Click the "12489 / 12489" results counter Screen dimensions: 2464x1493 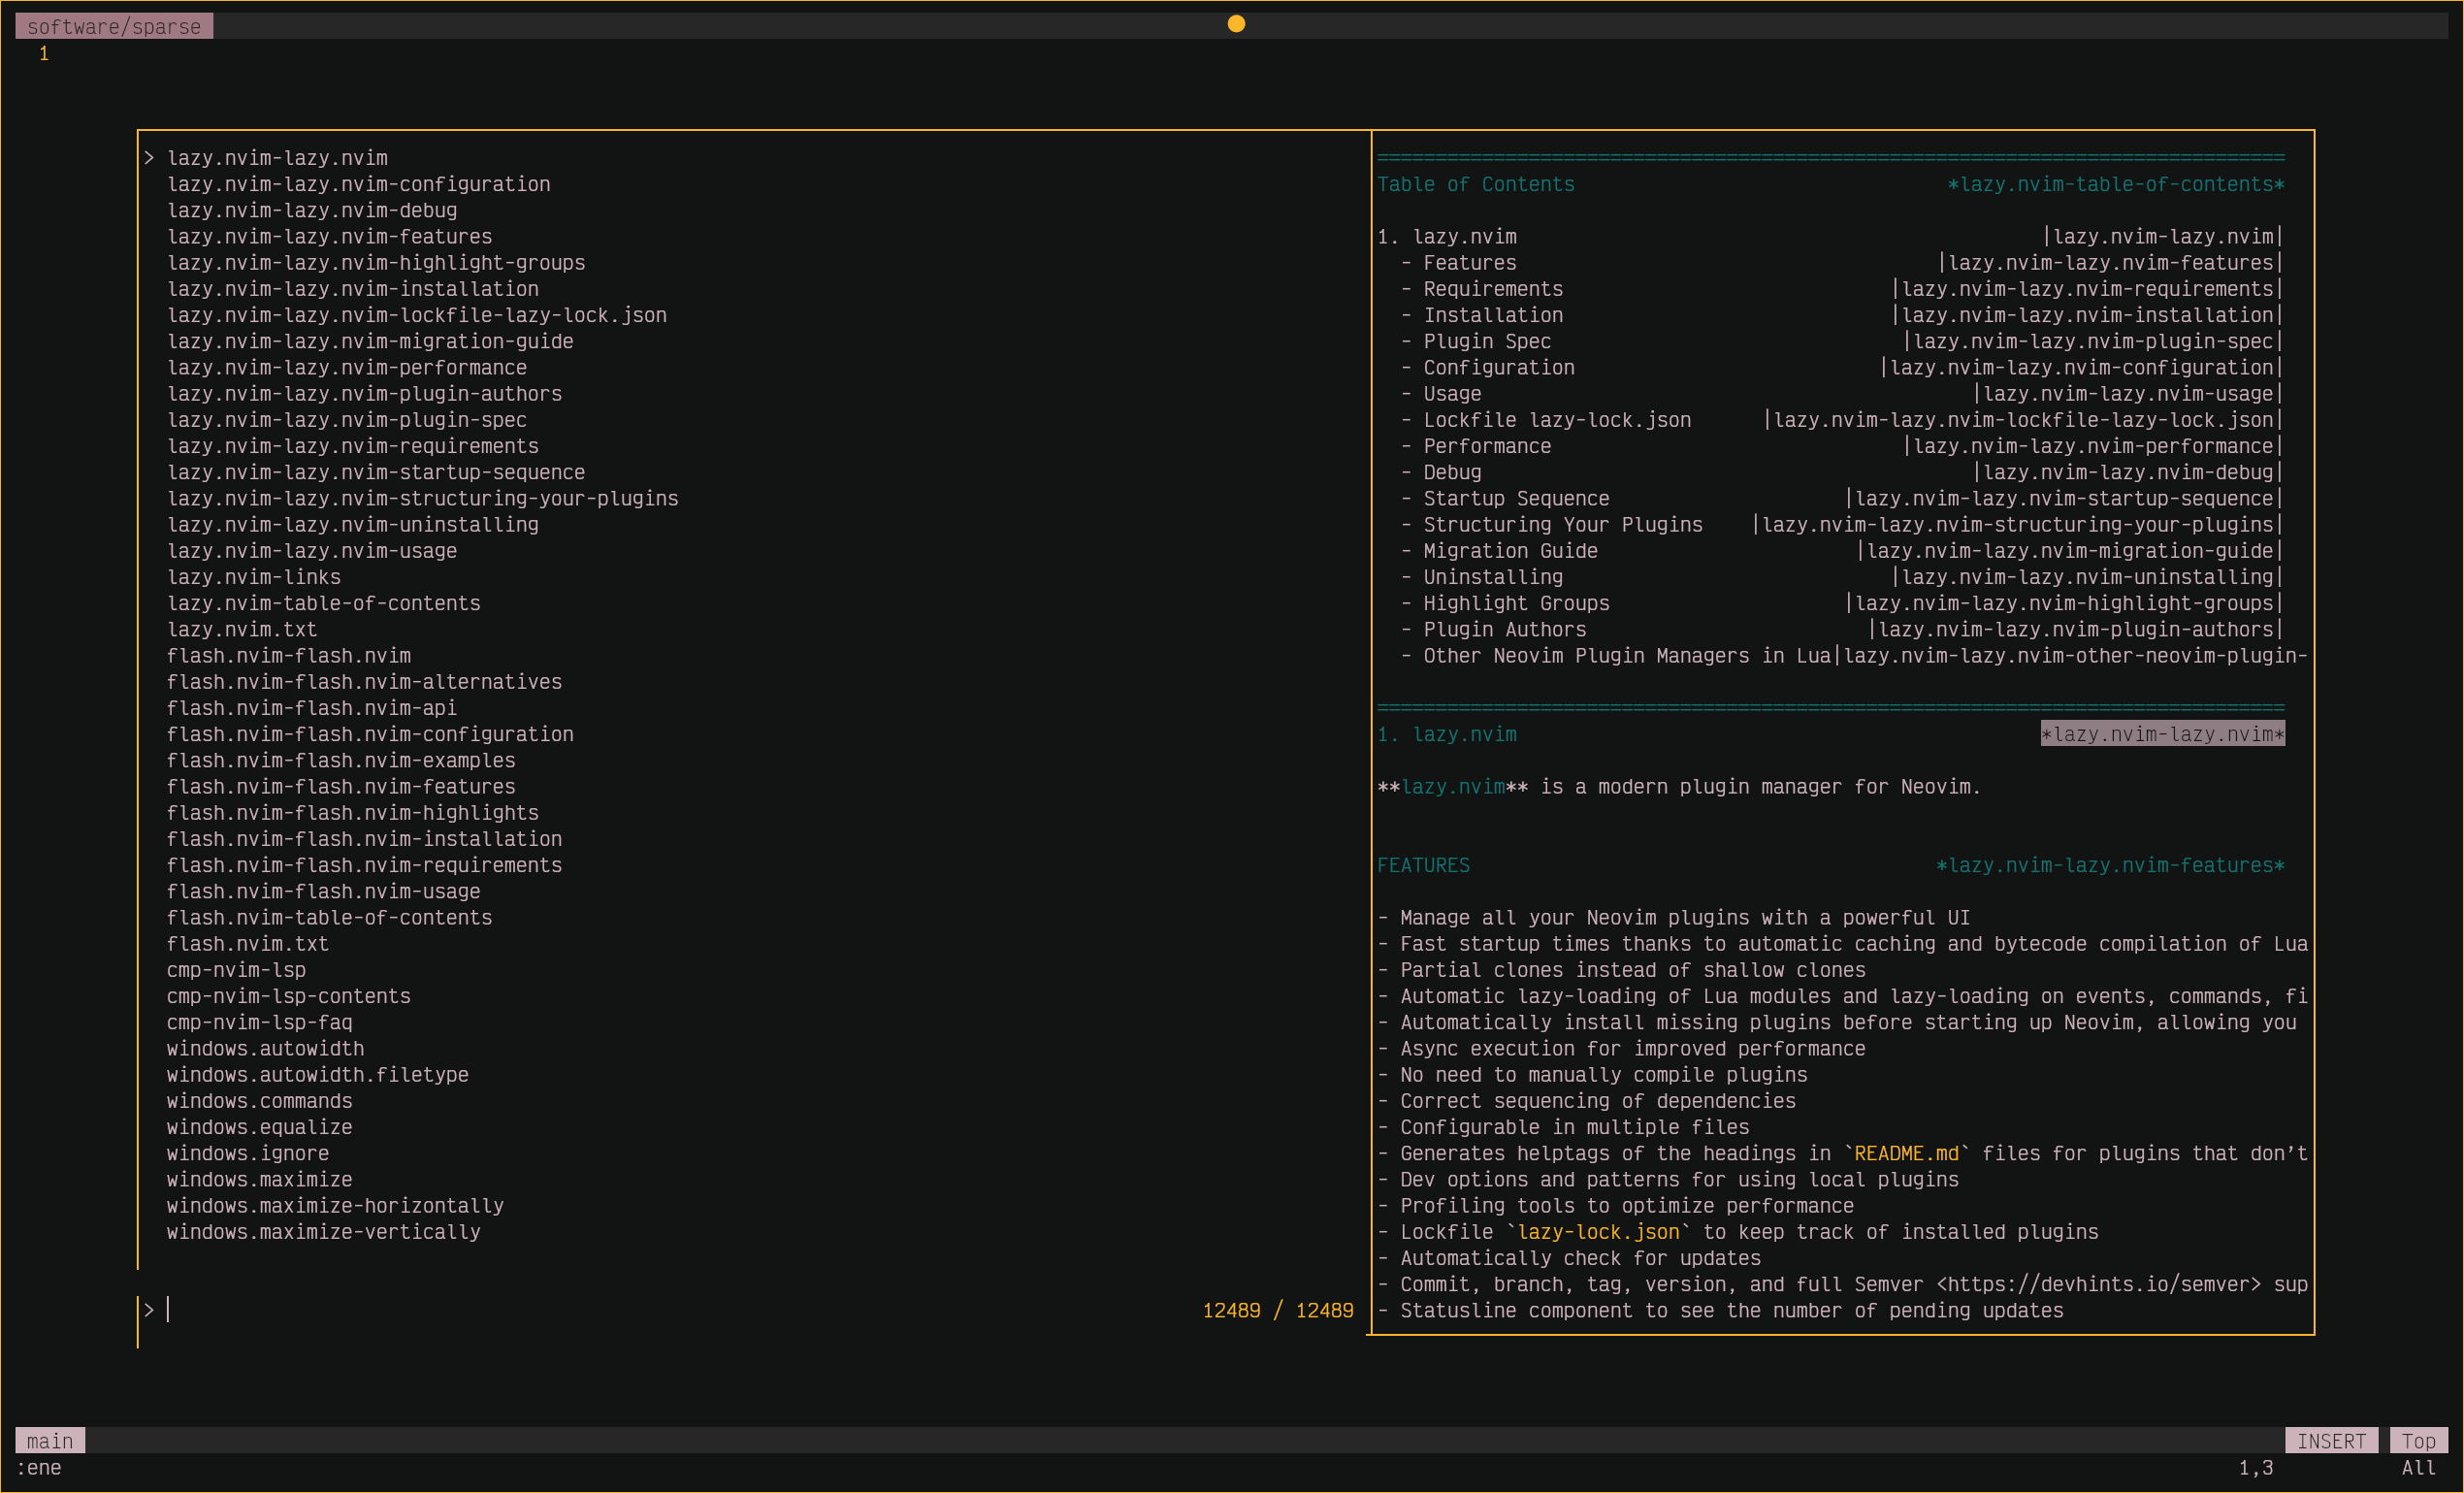click(1279, 1310)
